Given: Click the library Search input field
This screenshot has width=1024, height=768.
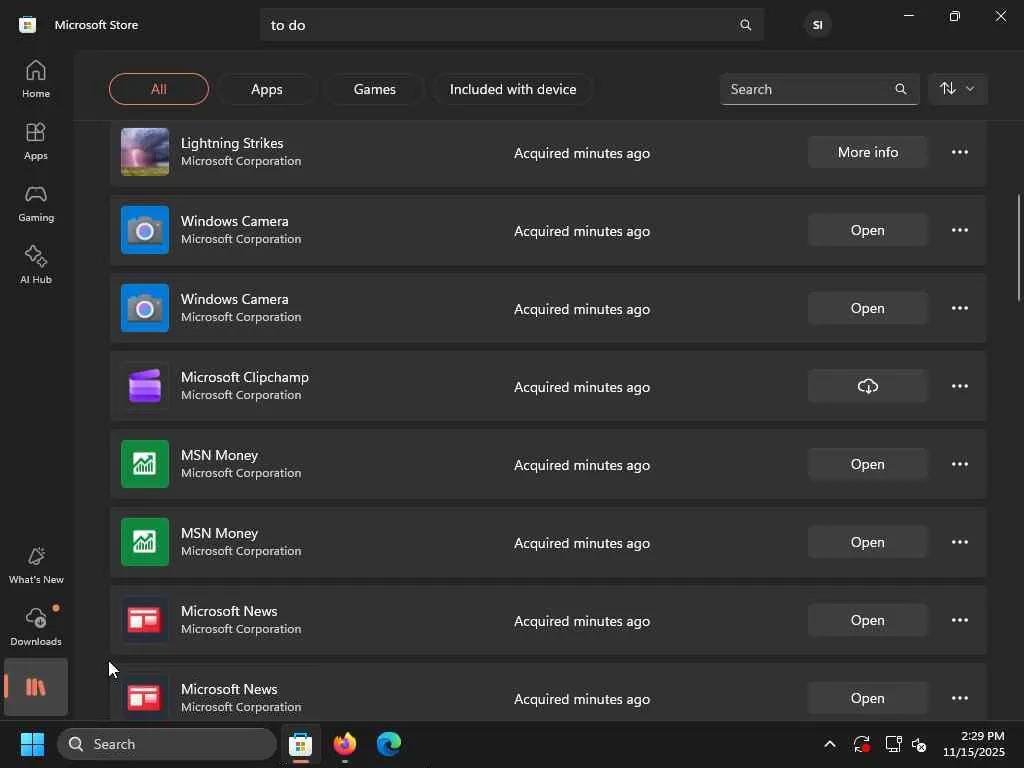Looking at the screenshot, I should click(x=819, y=89).
